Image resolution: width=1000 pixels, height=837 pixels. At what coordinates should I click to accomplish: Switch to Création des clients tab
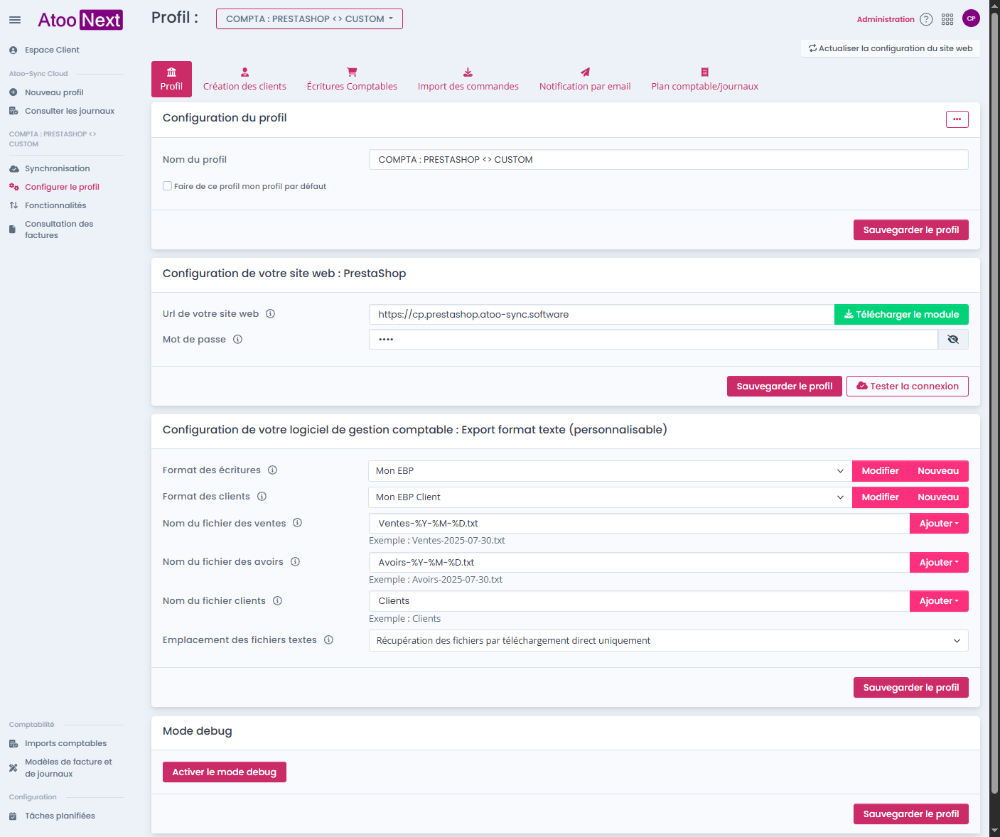pos(245,79)
